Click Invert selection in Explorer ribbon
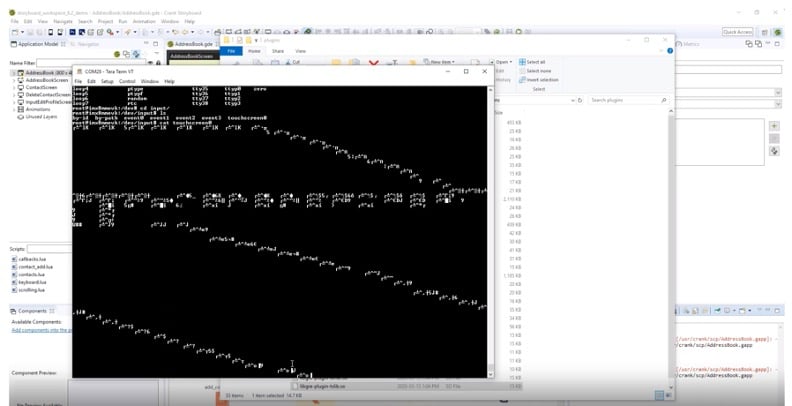This screenshot has width=792, height=406. [x=538, y=80]
